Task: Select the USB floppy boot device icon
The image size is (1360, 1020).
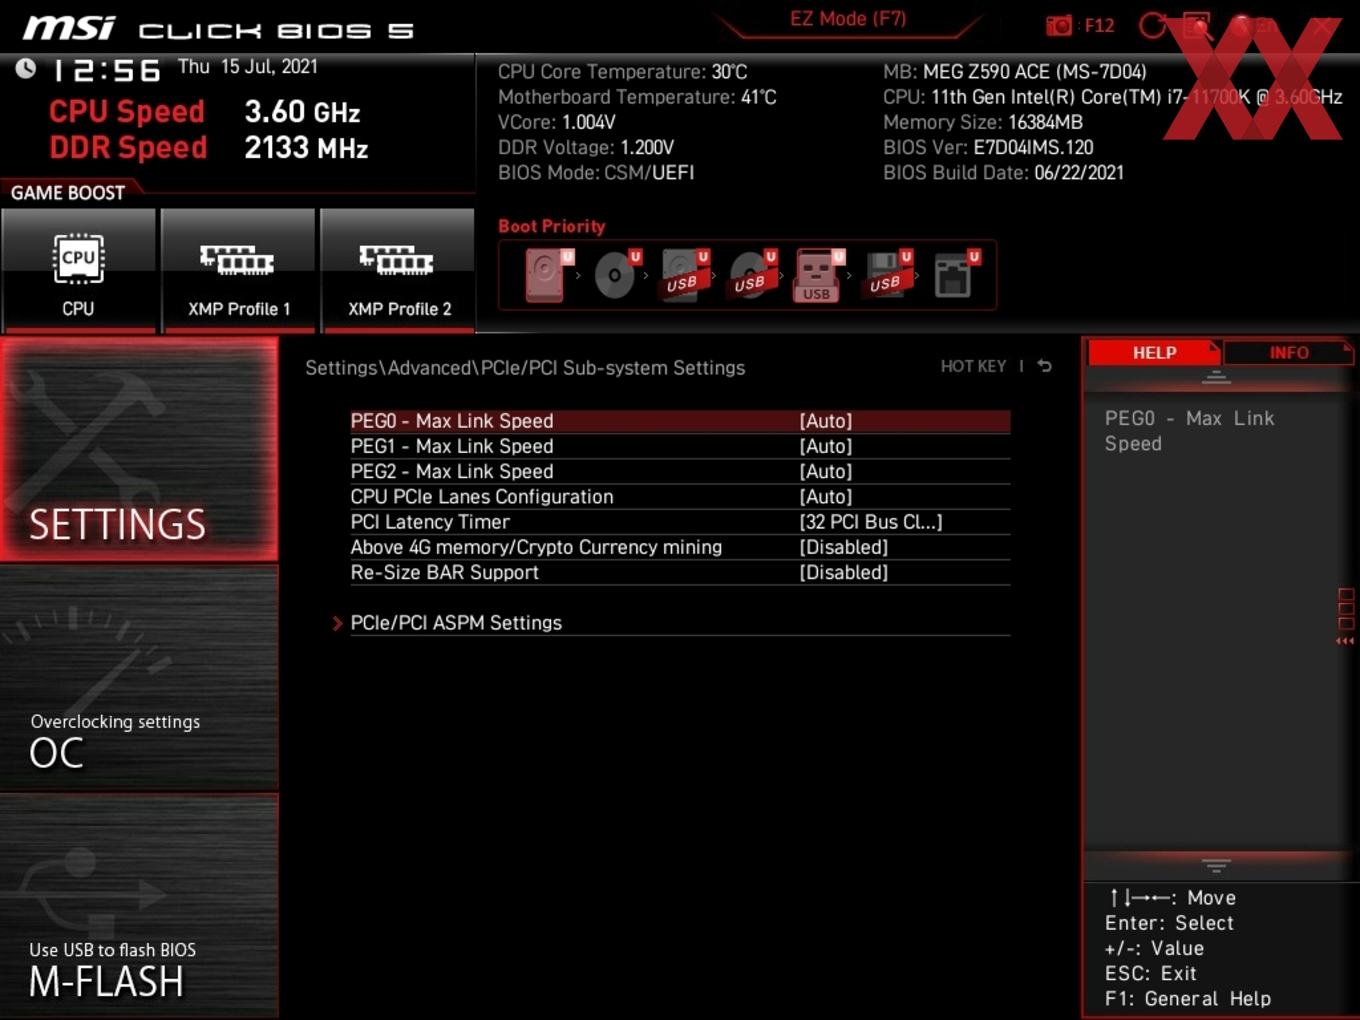Action: 887,275
